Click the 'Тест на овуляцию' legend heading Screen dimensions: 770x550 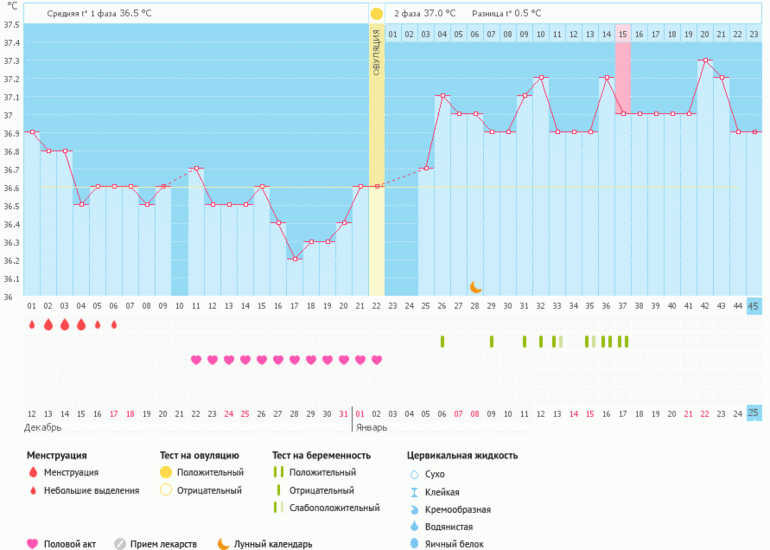click(199, 455)
